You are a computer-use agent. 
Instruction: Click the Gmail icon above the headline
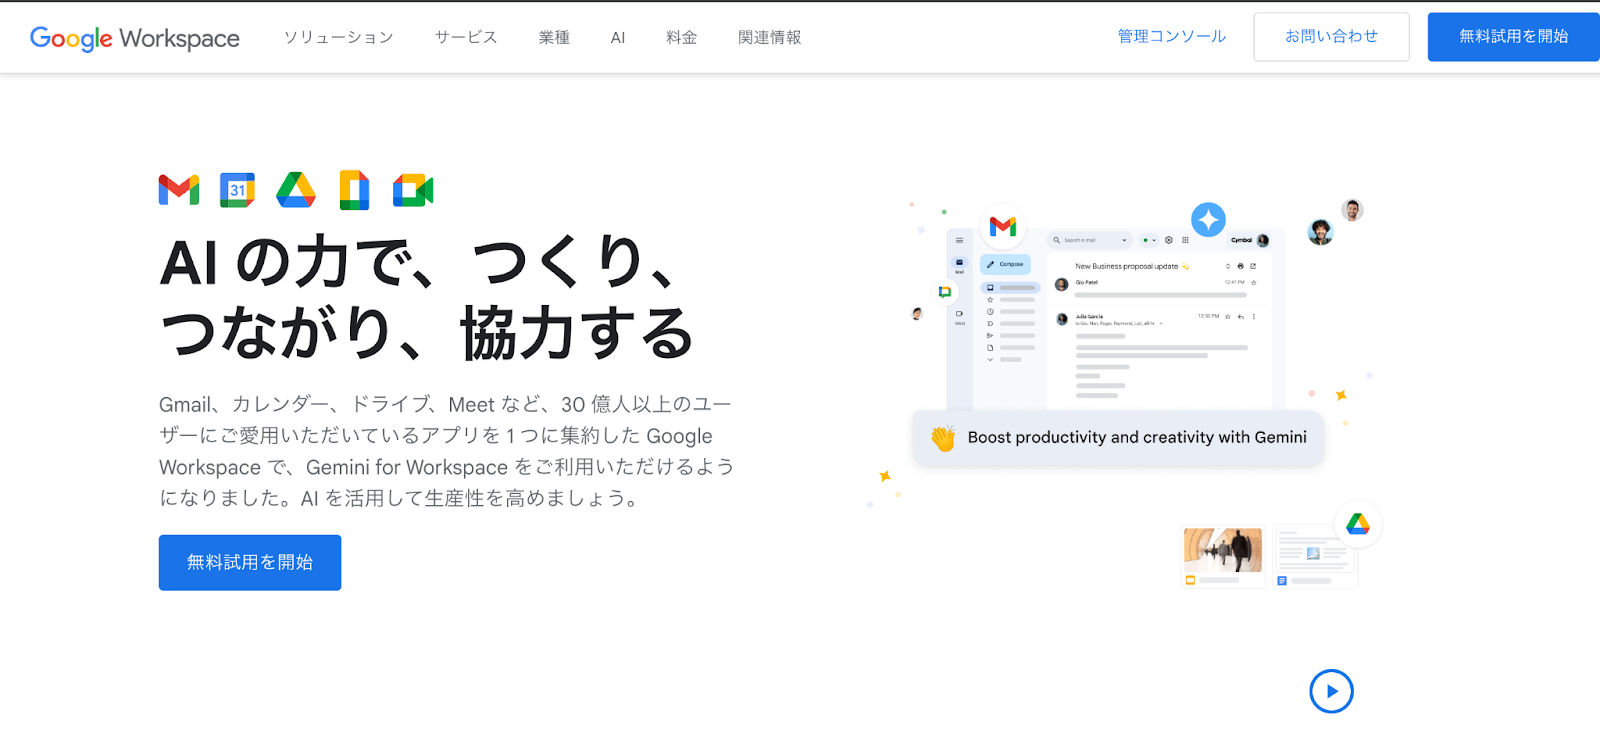pyautogui.click(x=179, y=190)
